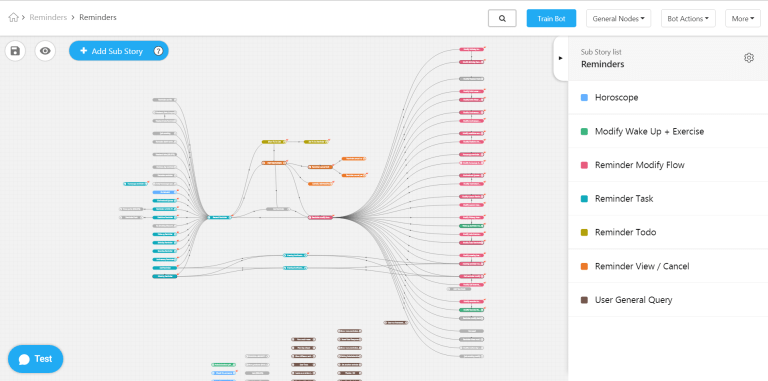Click the search magnifier button
Screen dimensions: 768x381
point(502,19)
